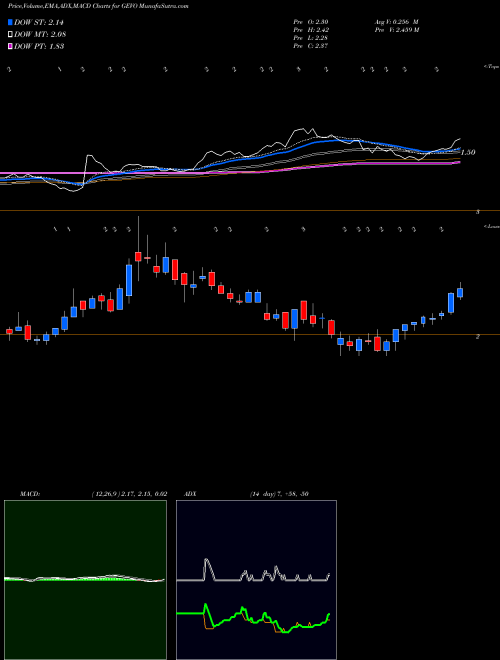Open the dark blue ADX indicator chart panel
This screenshot has width=500, height=660.
[x=256, y=580]
